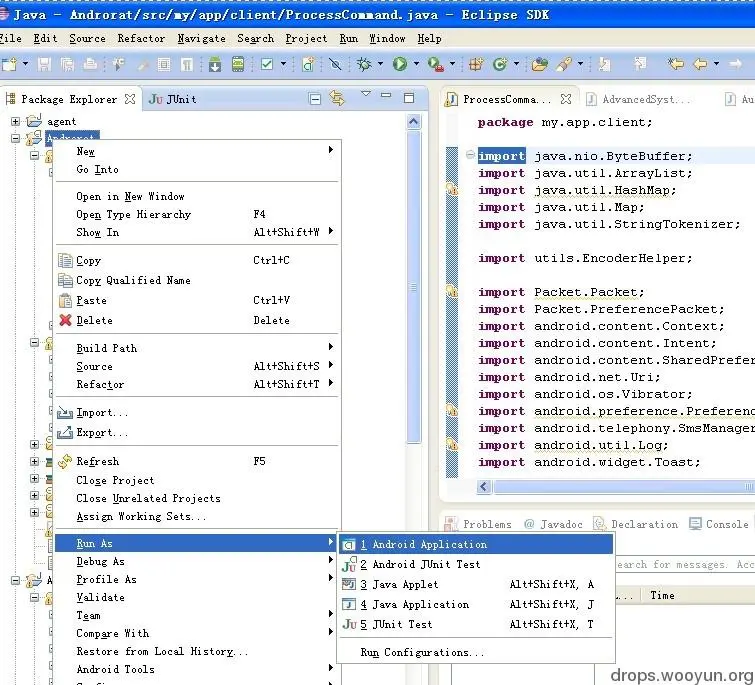Click Collapse All icon in Package Explorer
This screenshot has width=755, height=685.
point(315,99)
